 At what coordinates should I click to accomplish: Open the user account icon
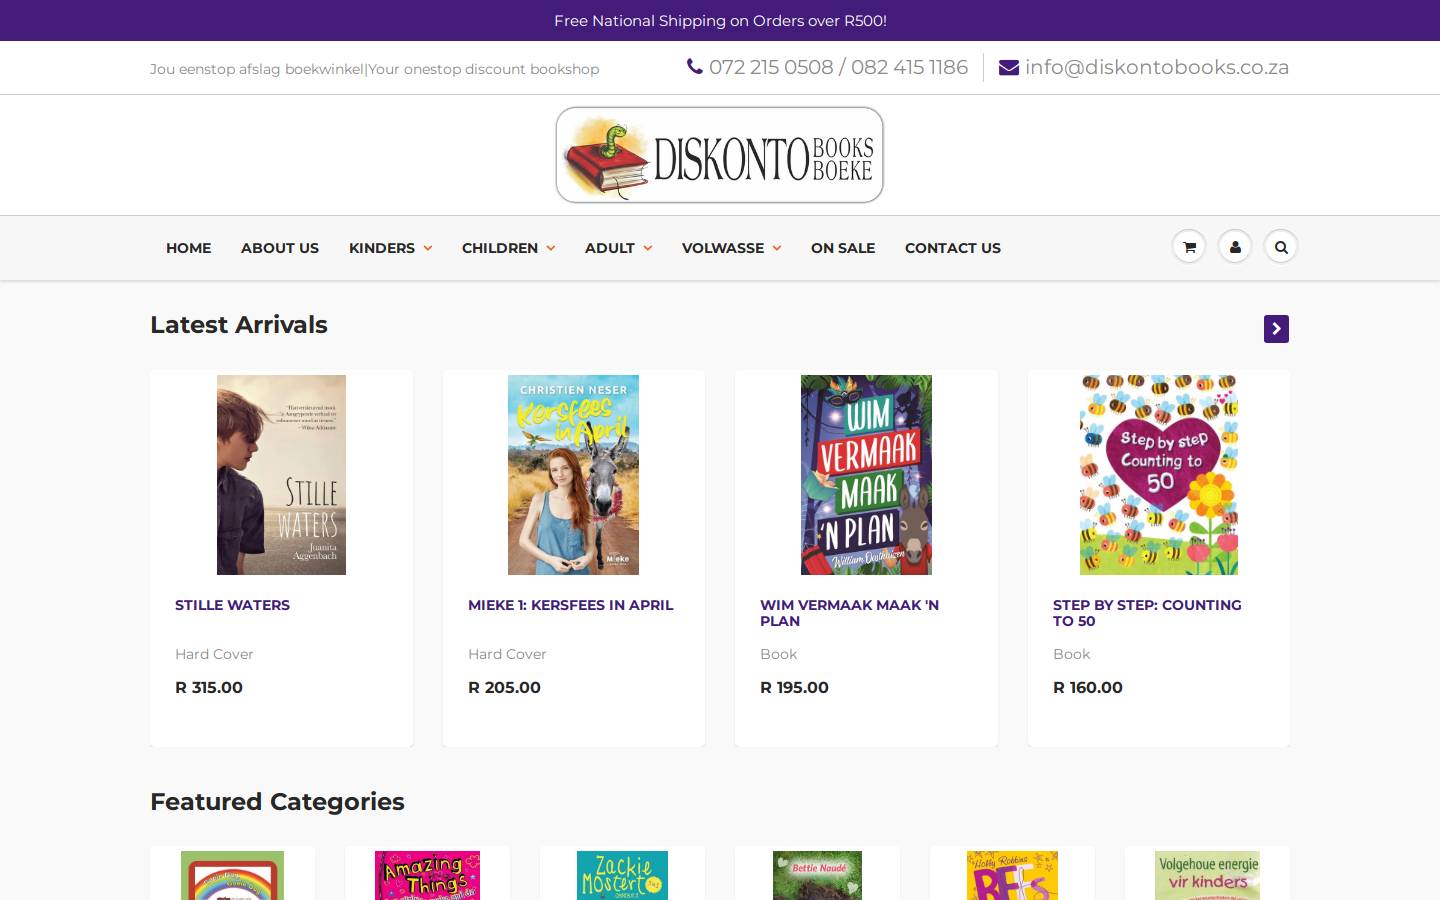[x=1235, y=247]
